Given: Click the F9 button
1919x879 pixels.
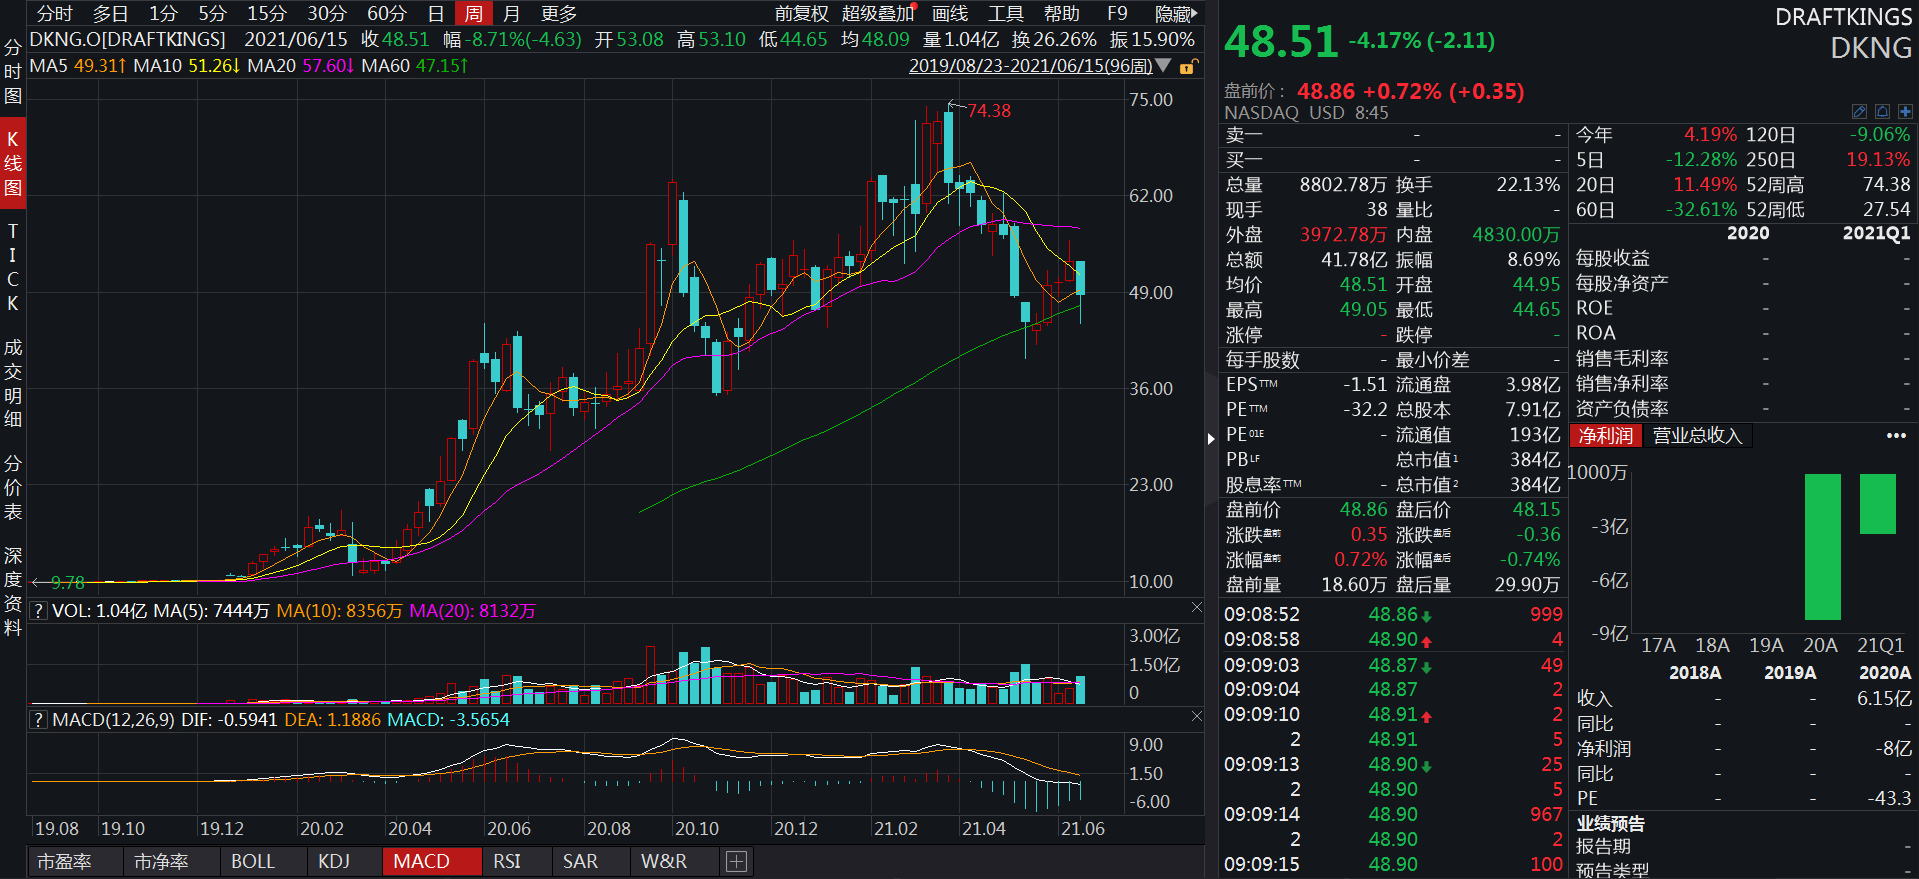Looking at the screenshot, I should point(1118,14).
